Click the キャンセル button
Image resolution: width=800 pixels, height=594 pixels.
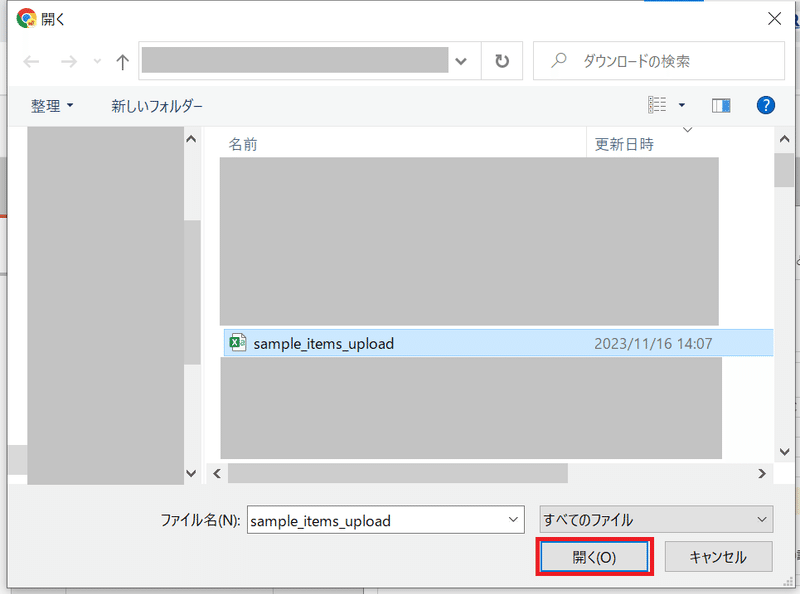point(718,557)
